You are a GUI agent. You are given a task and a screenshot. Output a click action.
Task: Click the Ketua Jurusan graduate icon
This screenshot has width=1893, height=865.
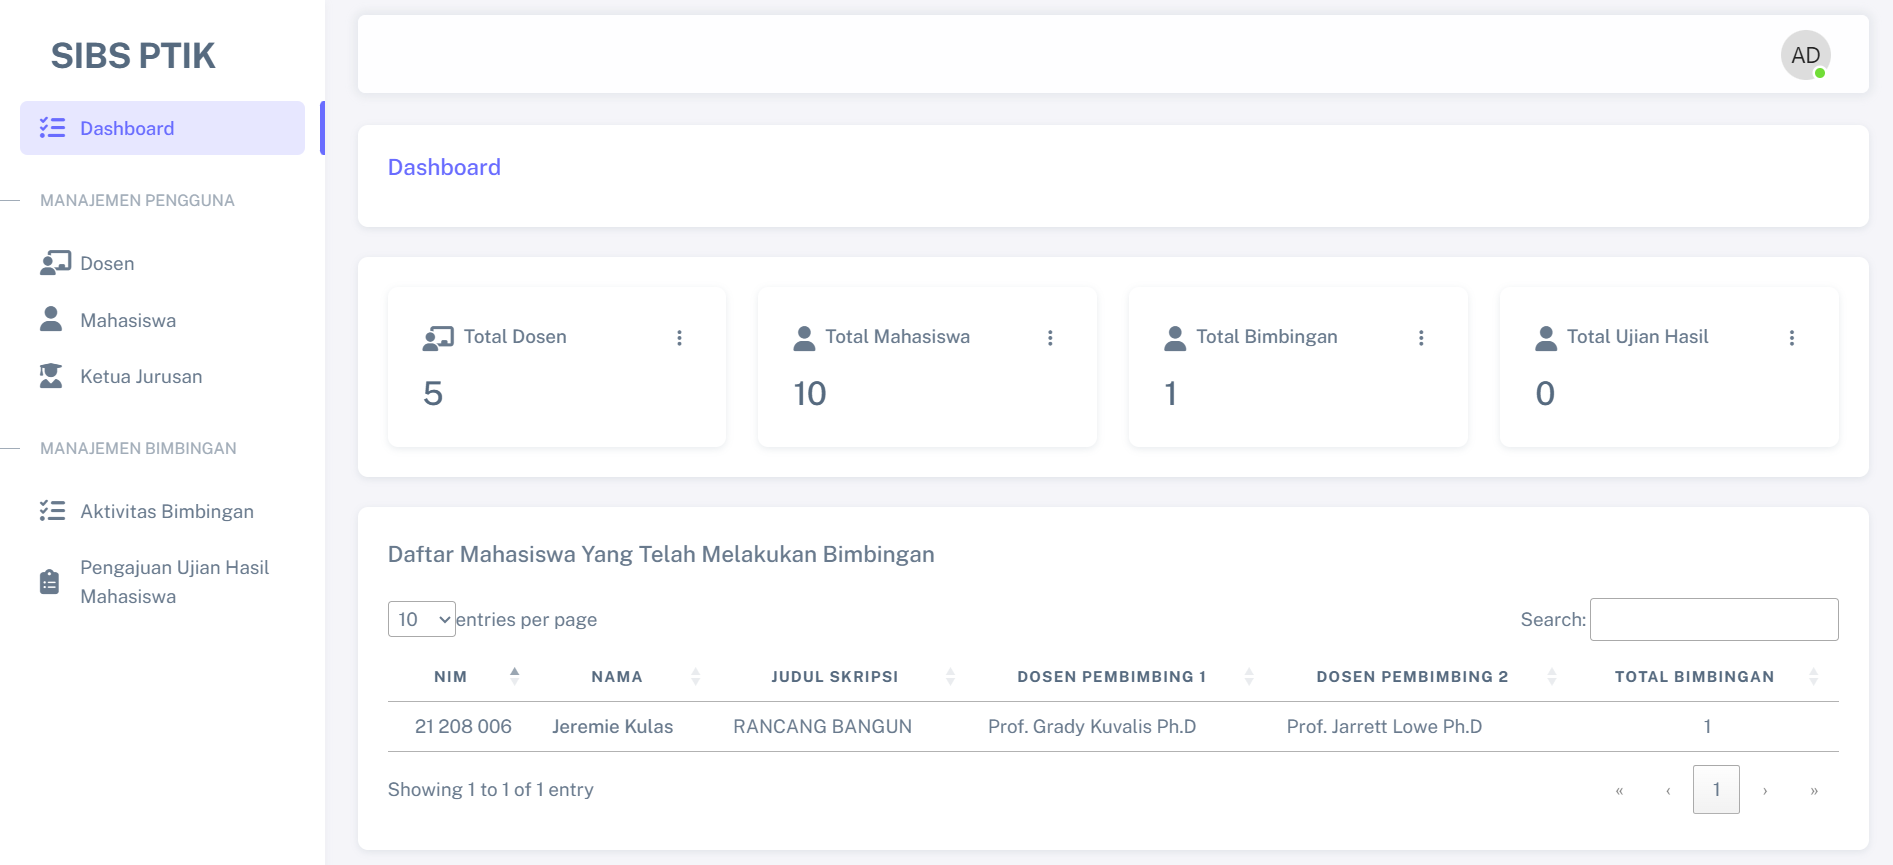[x=51, y=376]
